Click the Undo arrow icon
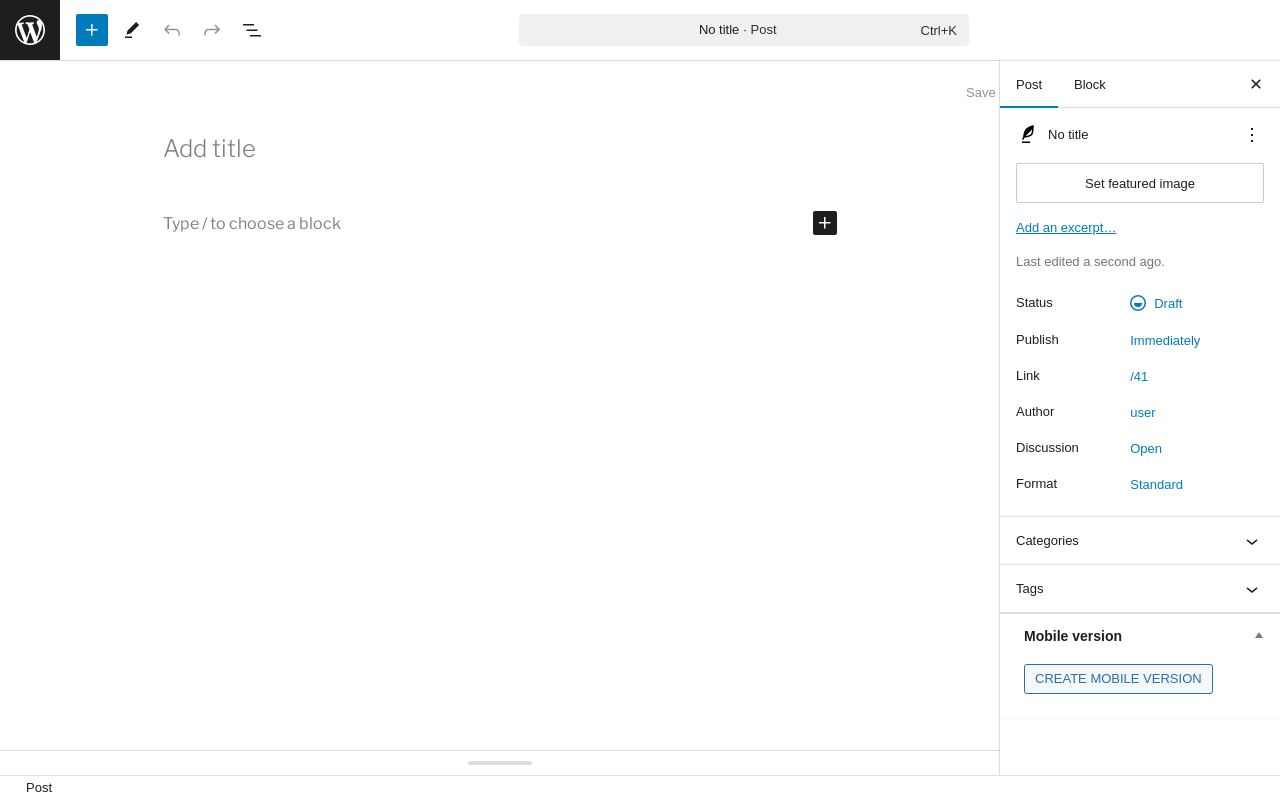Viewport: 1280px width, 800px height. click(x=172, y=30)
